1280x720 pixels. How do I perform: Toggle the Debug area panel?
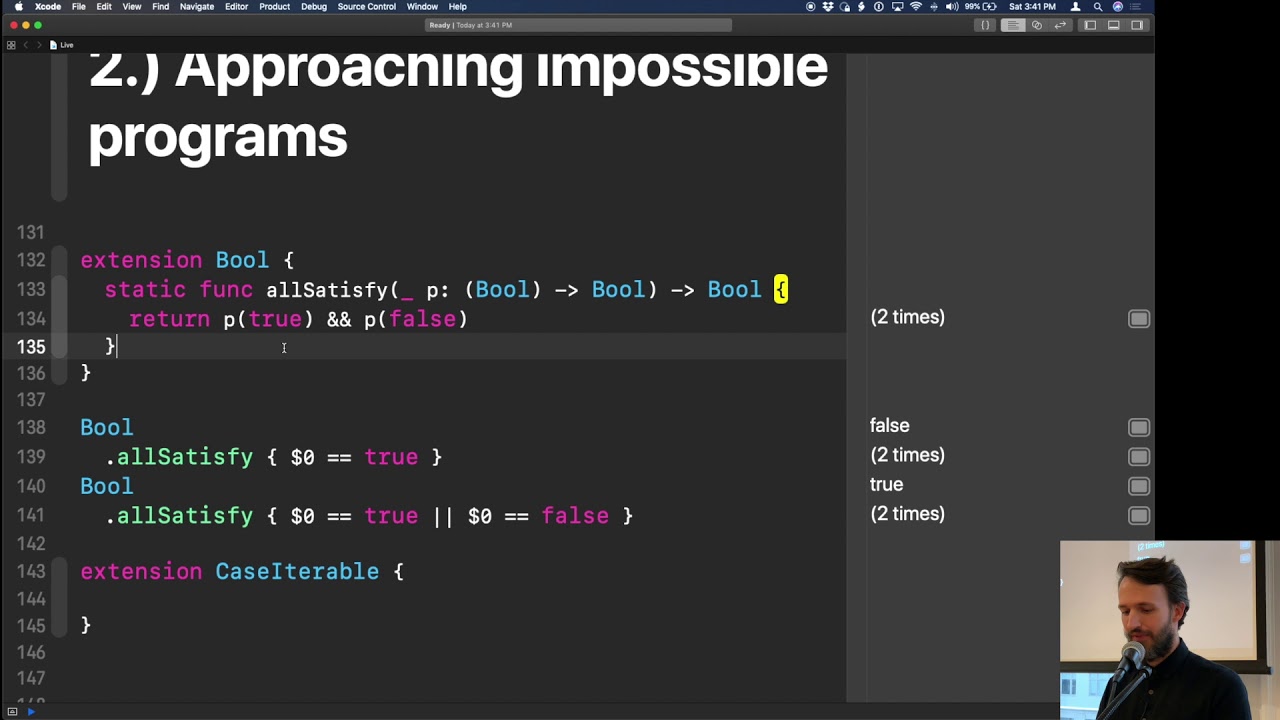[1113, 25]
